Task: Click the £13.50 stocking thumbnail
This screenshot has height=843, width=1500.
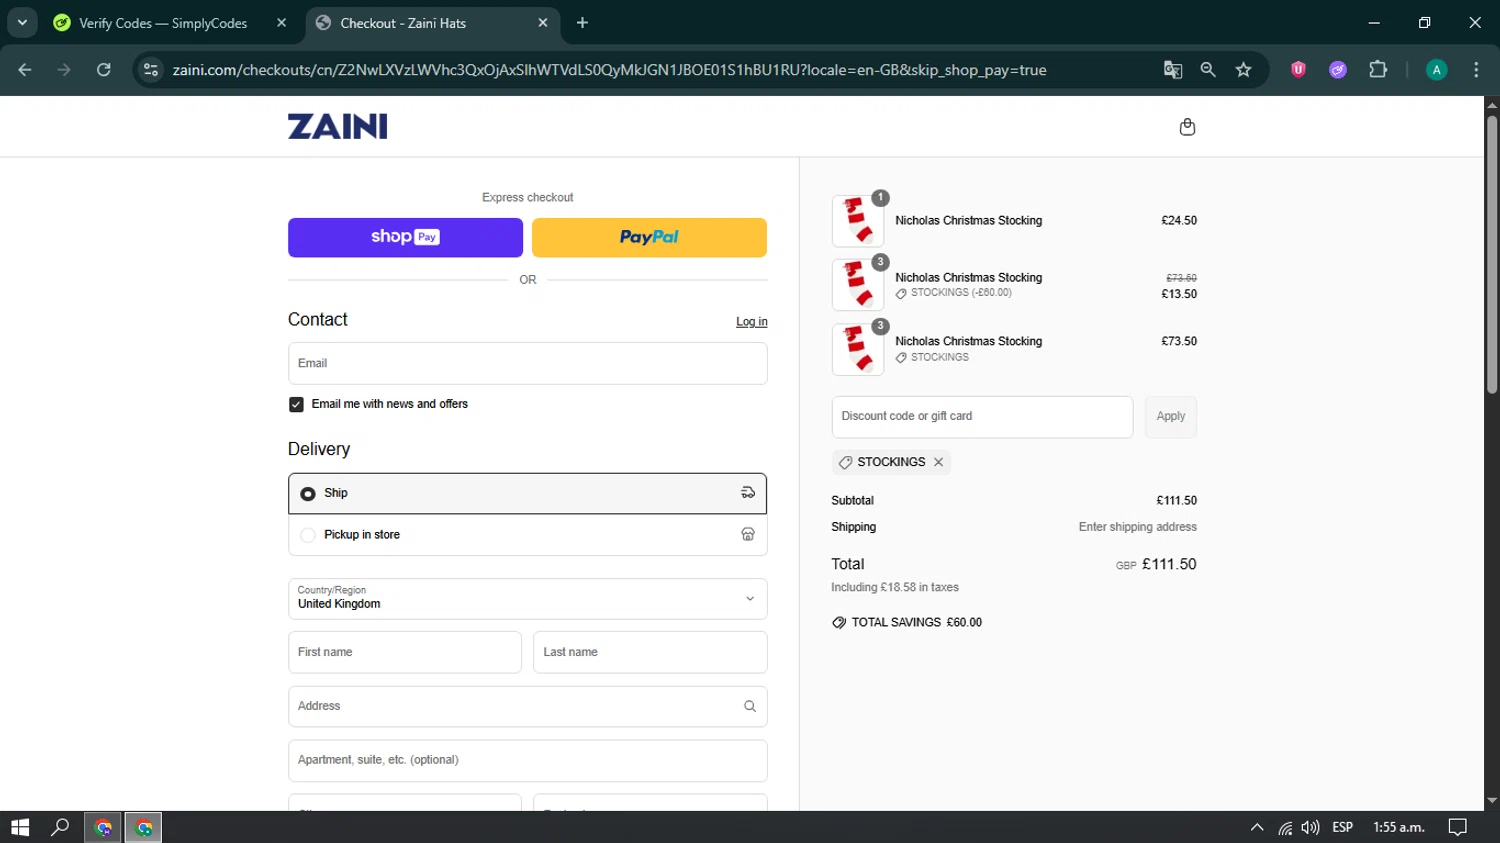Action: (858, 285)
